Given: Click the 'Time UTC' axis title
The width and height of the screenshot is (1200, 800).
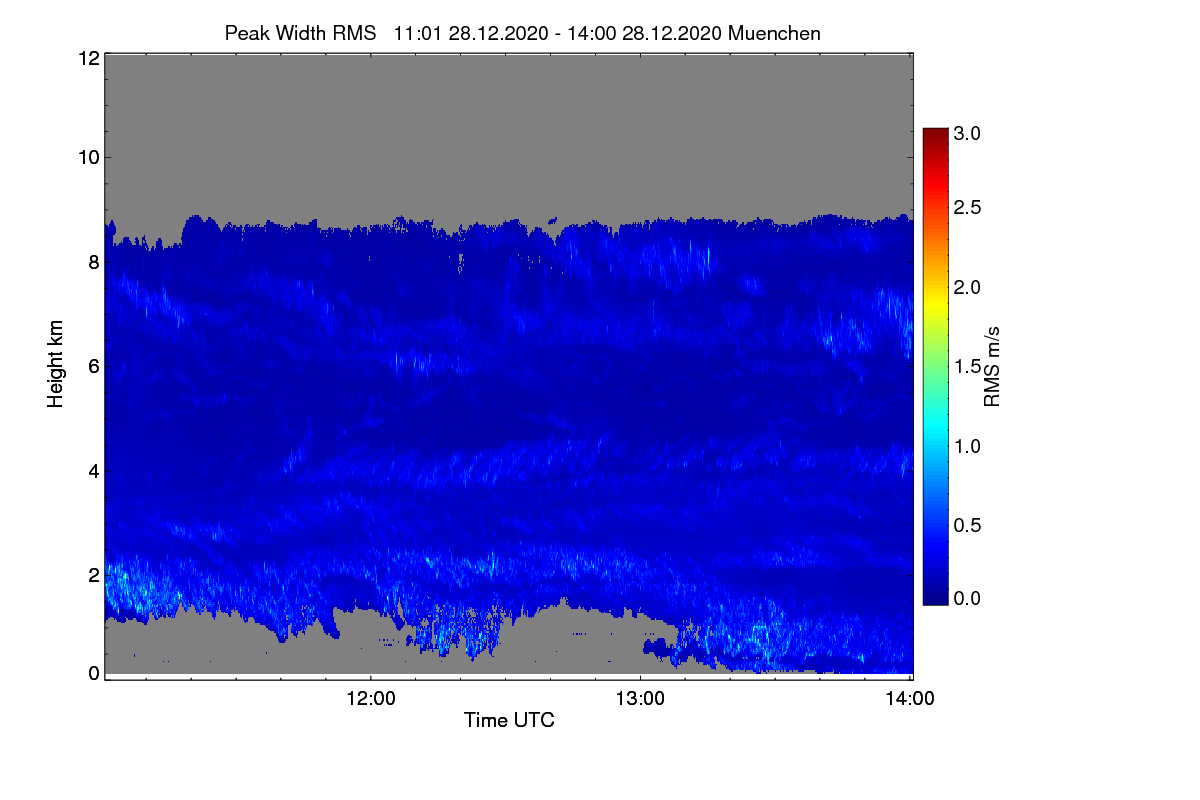Looking at the screenshot, I should [509, 720].
